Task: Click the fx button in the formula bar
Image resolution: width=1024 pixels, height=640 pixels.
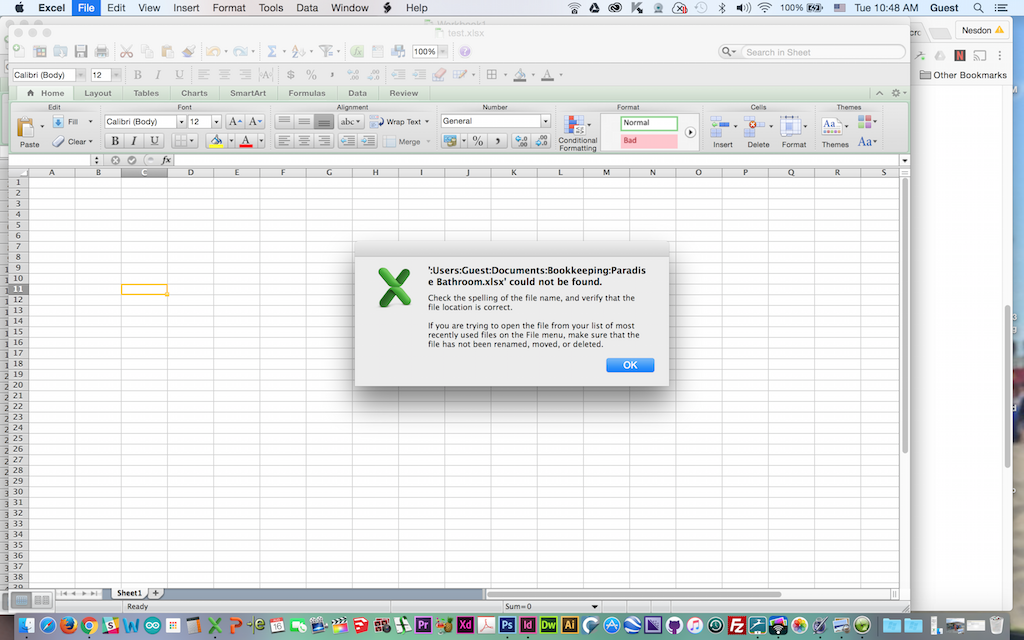Action: (x=167, y=160)
